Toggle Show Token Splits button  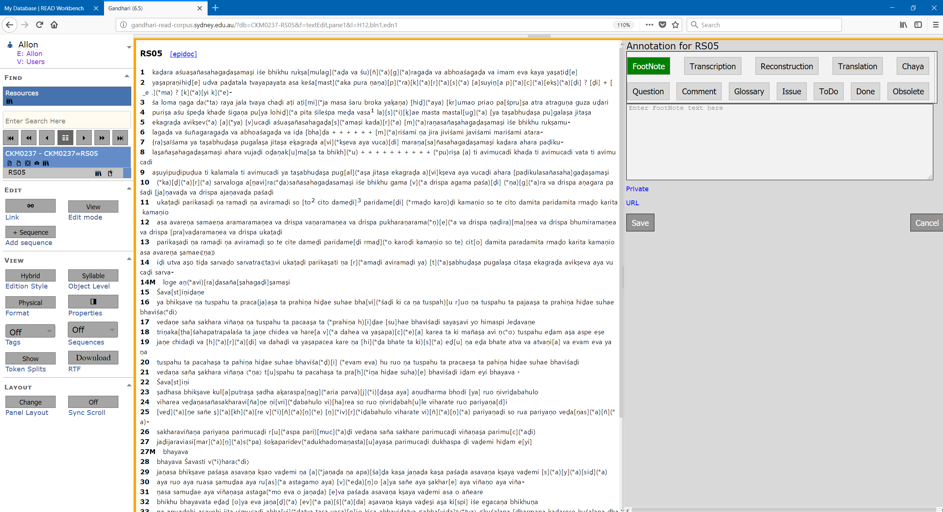coord(31,358)
